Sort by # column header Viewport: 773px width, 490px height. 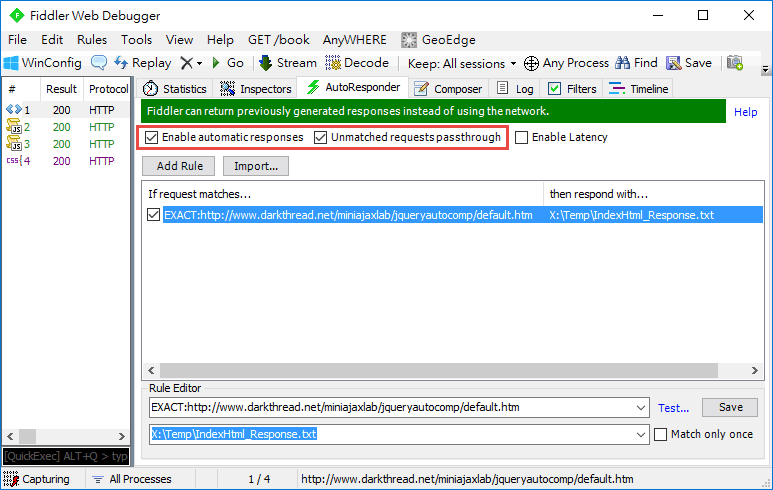pos(21,89)
